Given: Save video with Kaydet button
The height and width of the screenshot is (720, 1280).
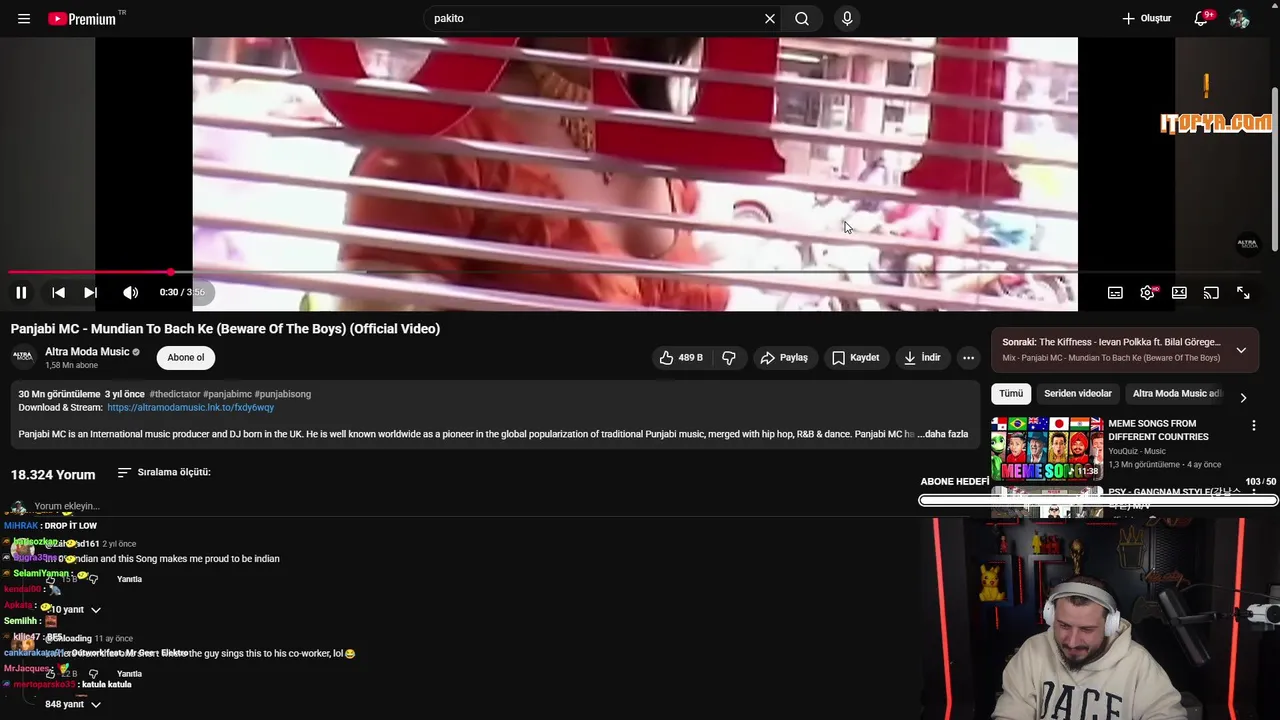Looking at the screenshot, I should (855, 357).
